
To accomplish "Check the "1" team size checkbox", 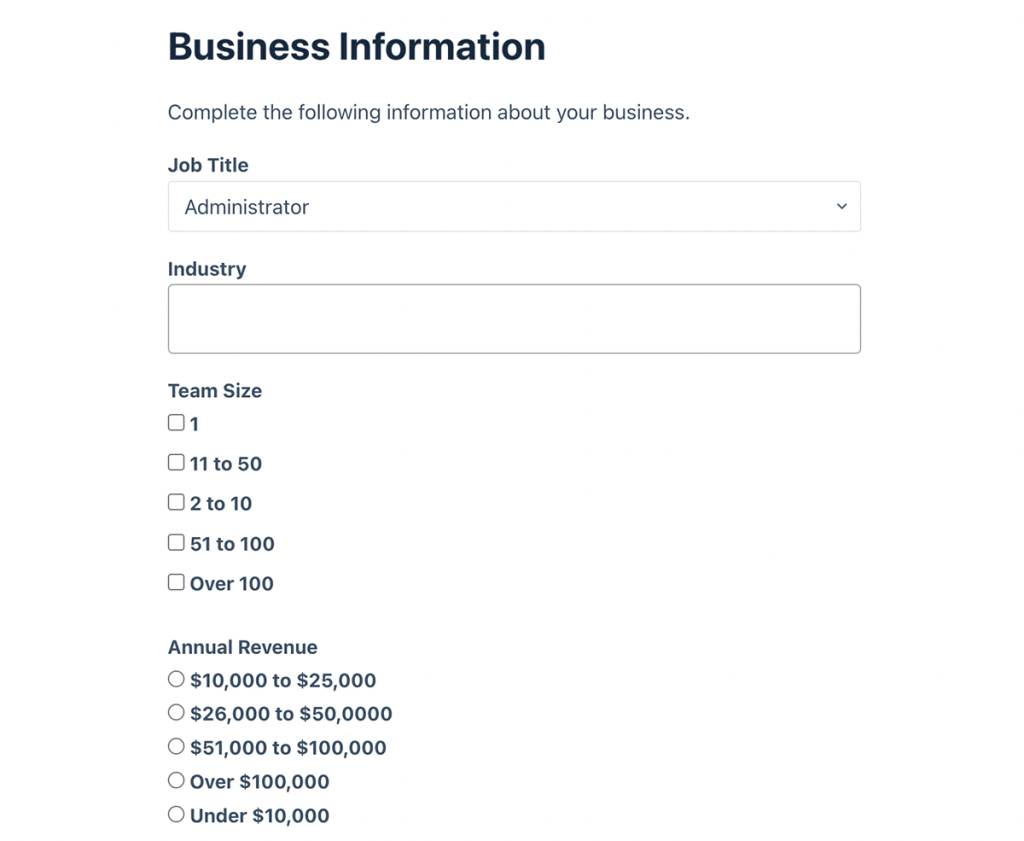I will (x=175, y=422).
